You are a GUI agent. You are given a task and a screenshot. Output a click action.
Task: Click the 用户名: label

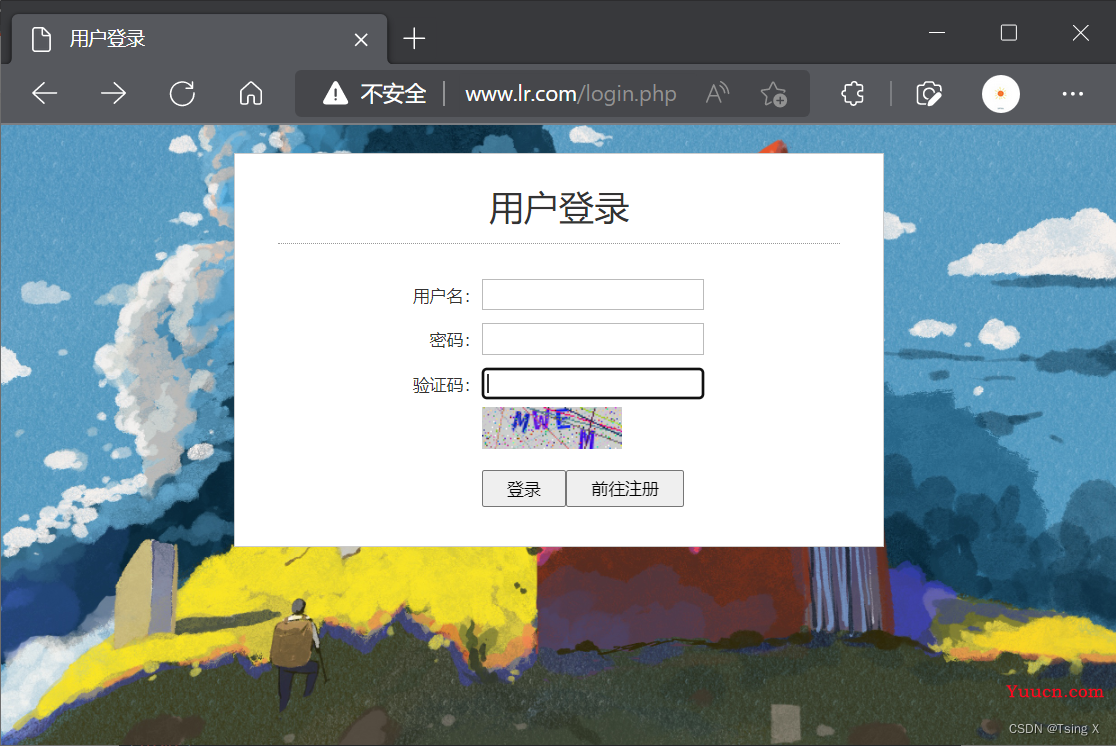441,296
